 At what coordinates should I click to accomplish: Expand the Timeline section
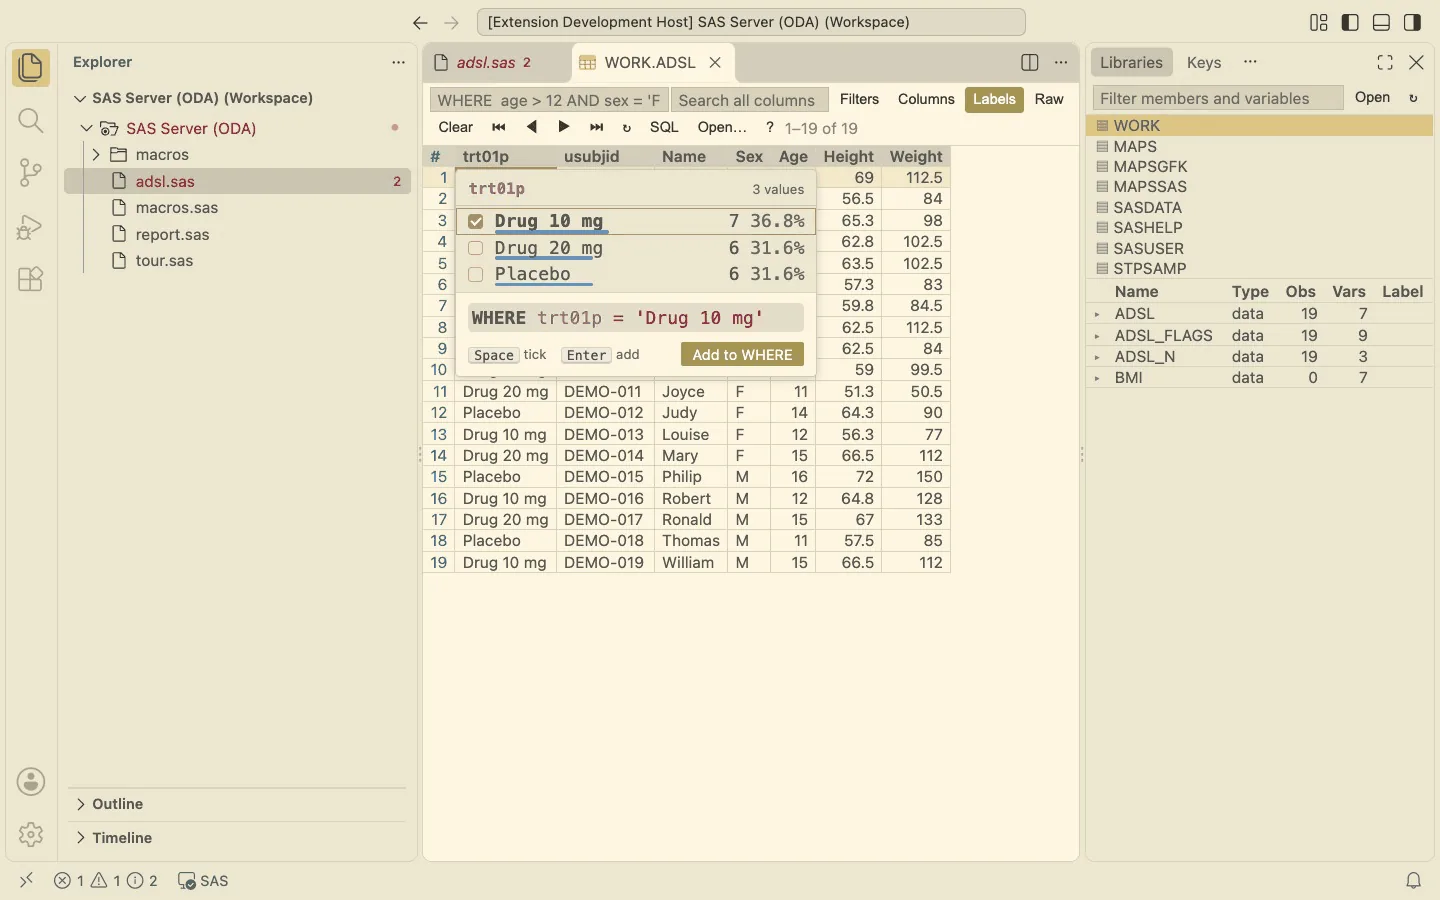[80, 838]
